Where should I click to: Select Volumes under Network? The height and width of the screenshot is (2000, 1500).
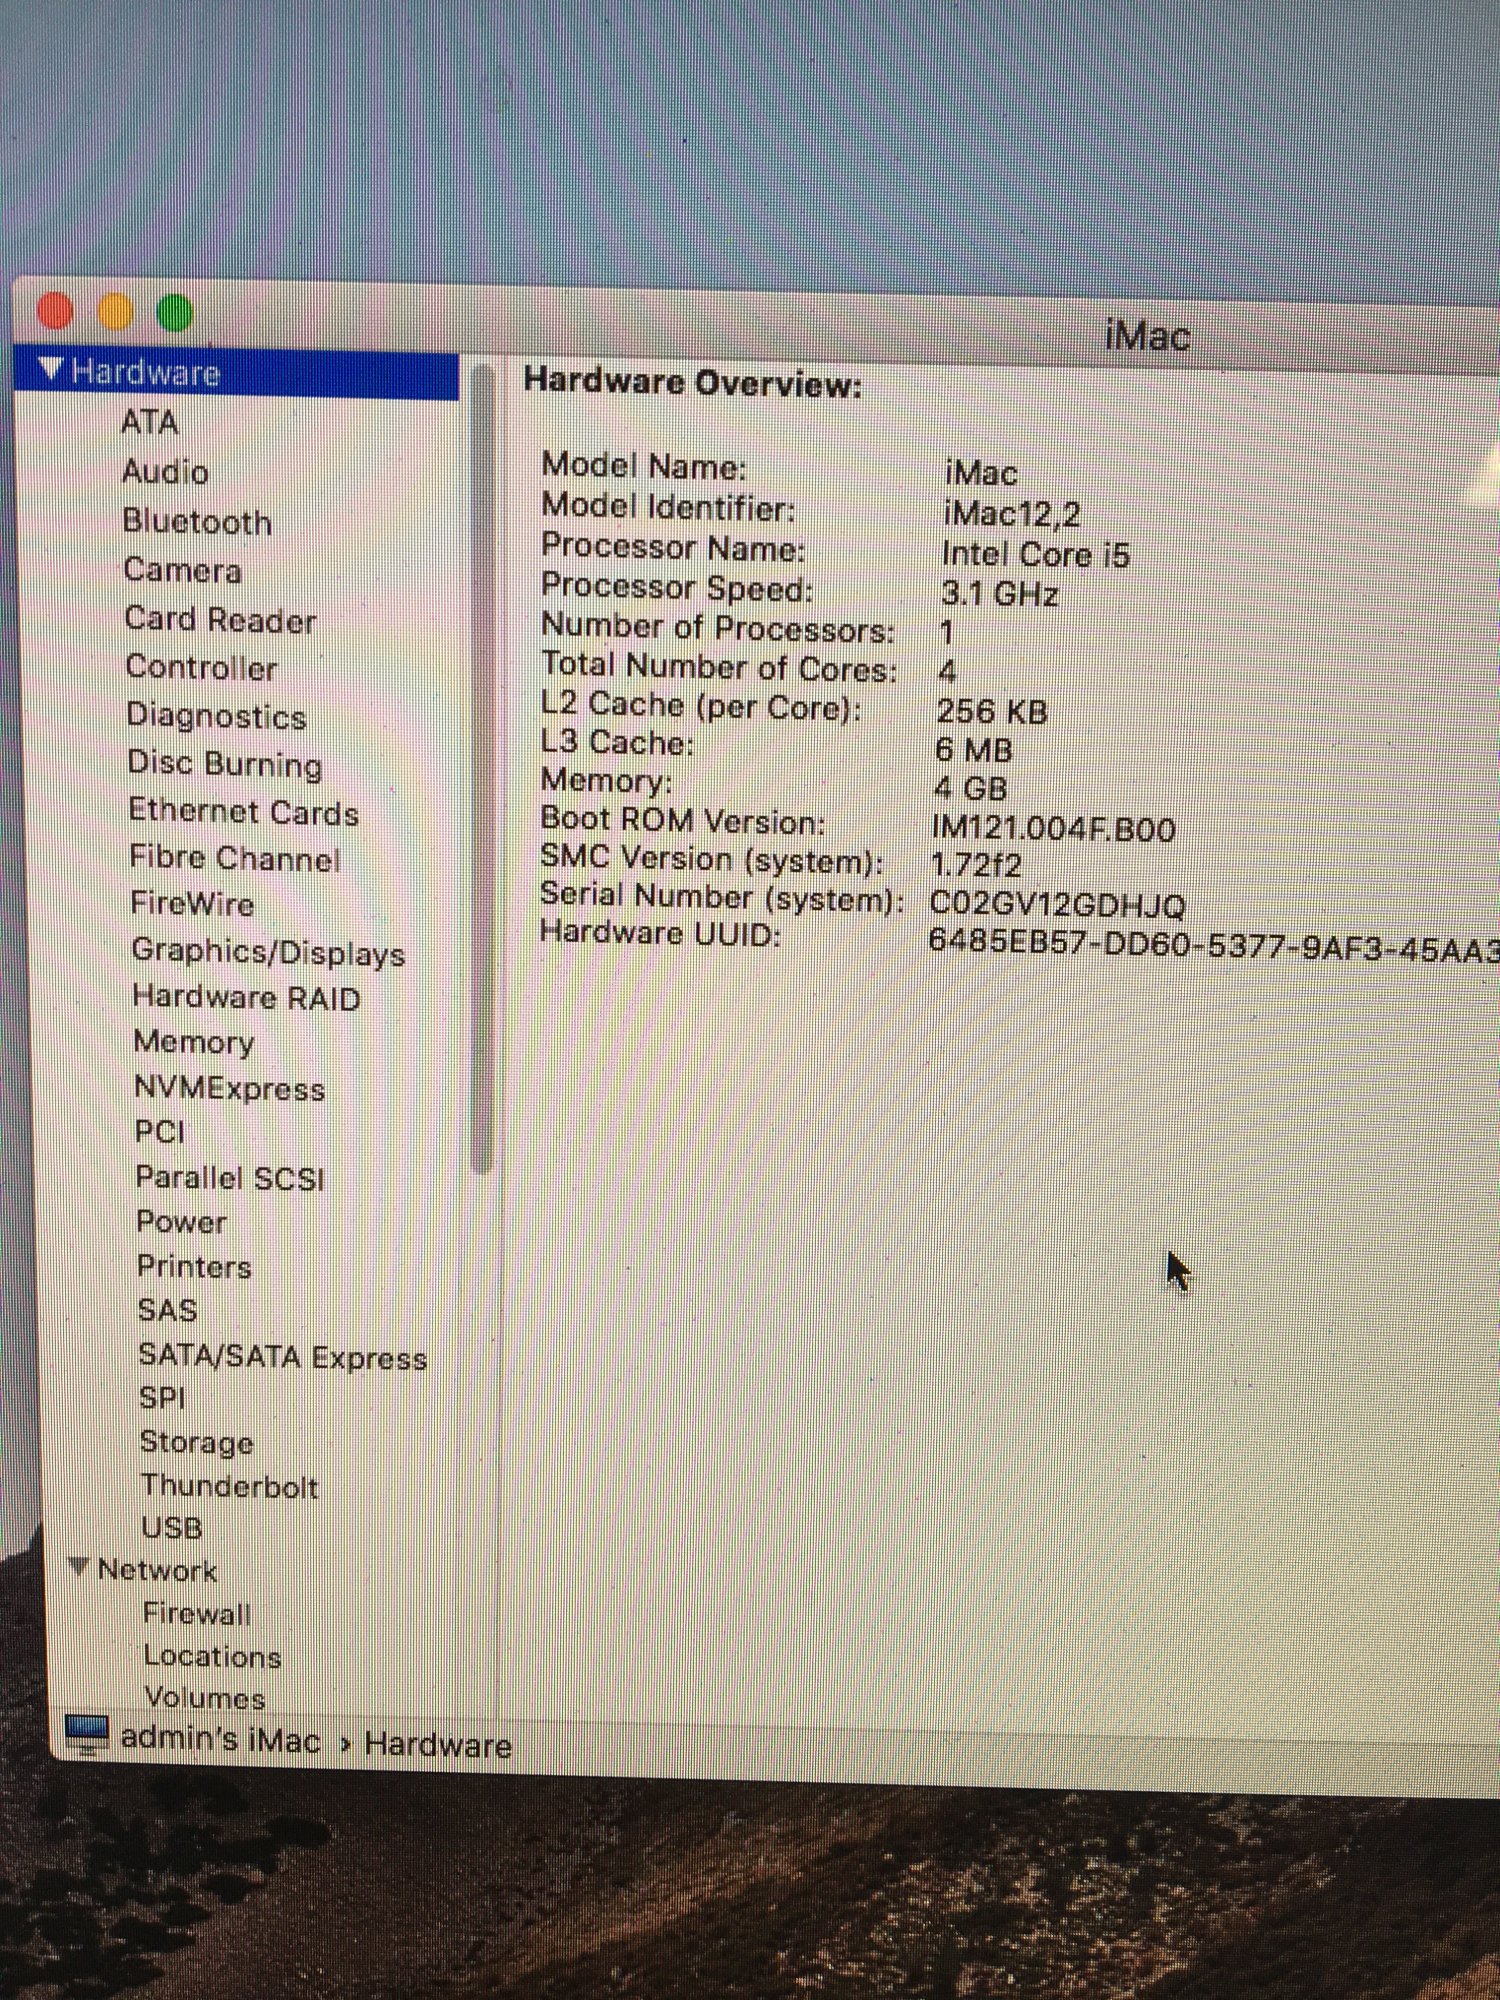point(205,1697)
